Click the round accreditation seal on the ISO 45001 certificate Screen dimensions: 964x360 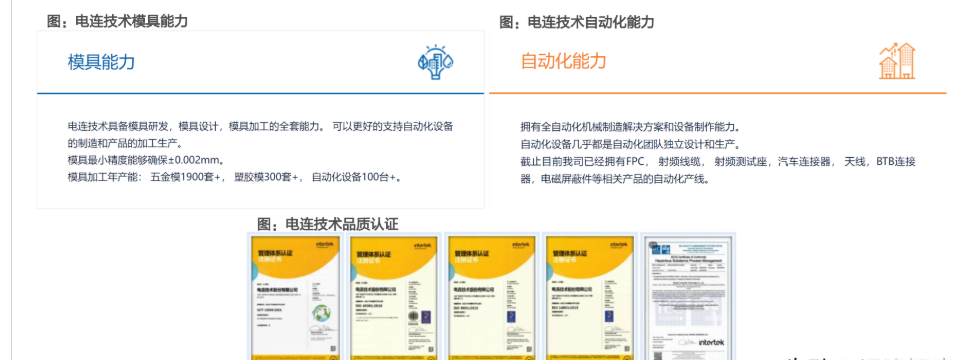point(413,315)
